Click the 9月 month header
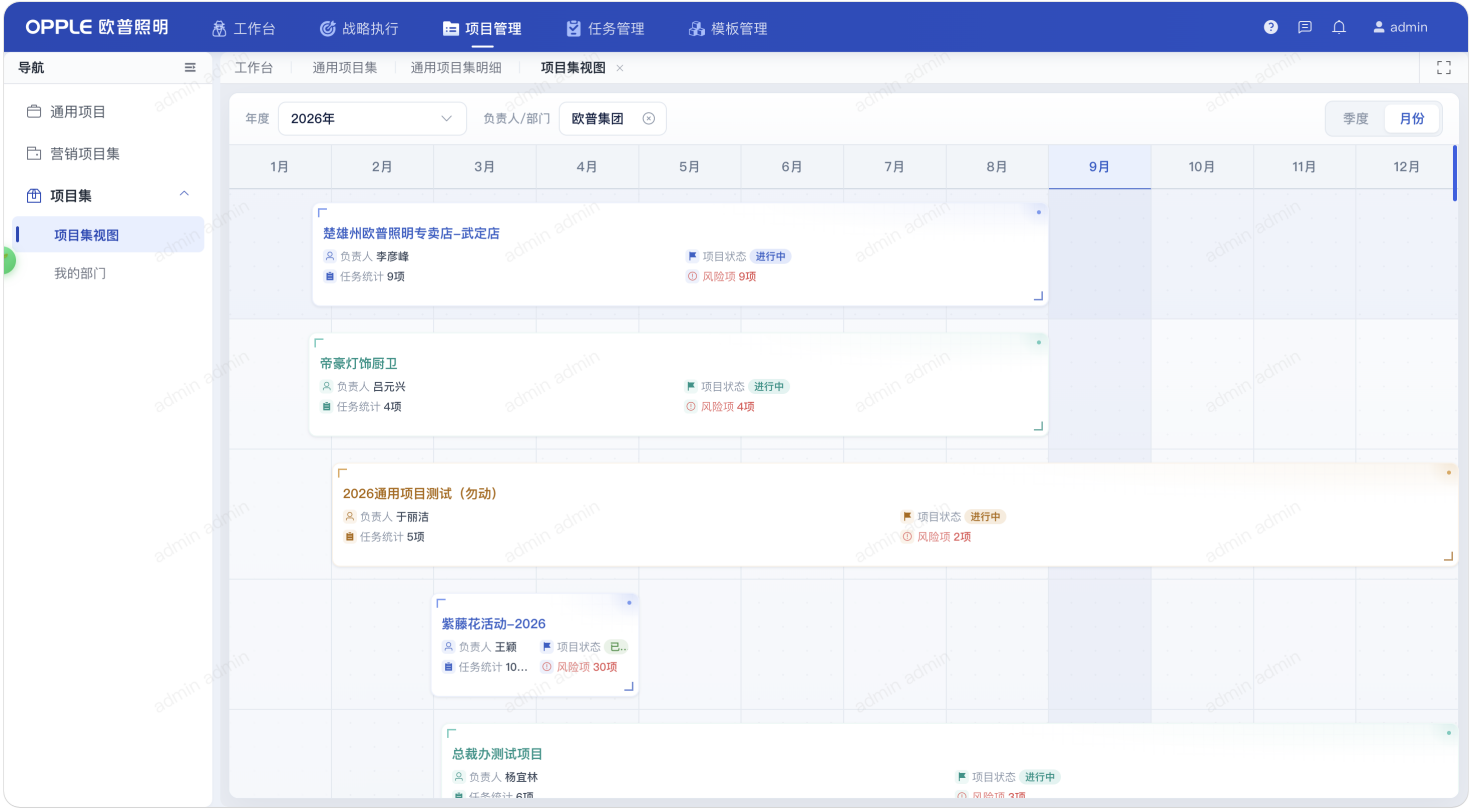The width and height of the screenshot is (1472, 811). click(x=1099, y=167)
